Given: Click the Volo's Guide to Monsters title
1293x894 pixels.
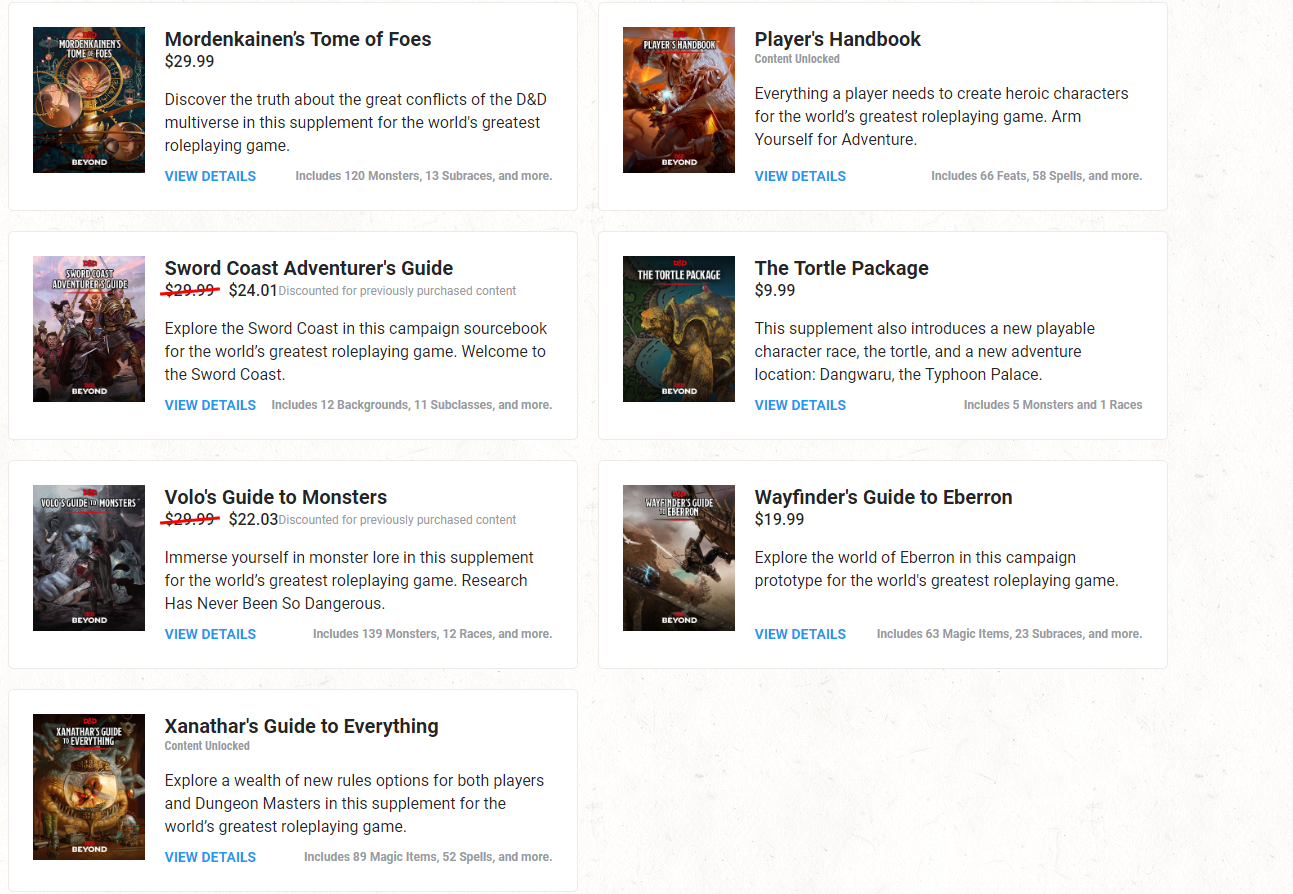Looking at the screenshot, I should click(x=276, y=497).
